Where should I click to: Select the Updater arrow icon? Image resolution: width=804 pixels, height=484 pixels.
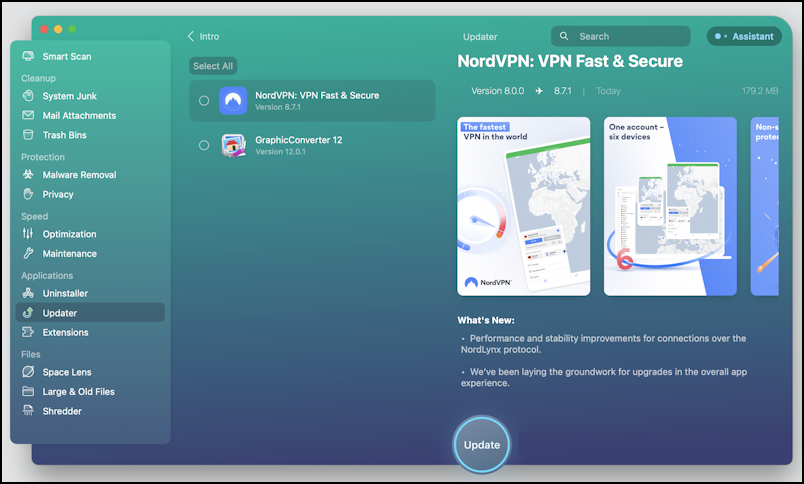click(x=28, y=312)
